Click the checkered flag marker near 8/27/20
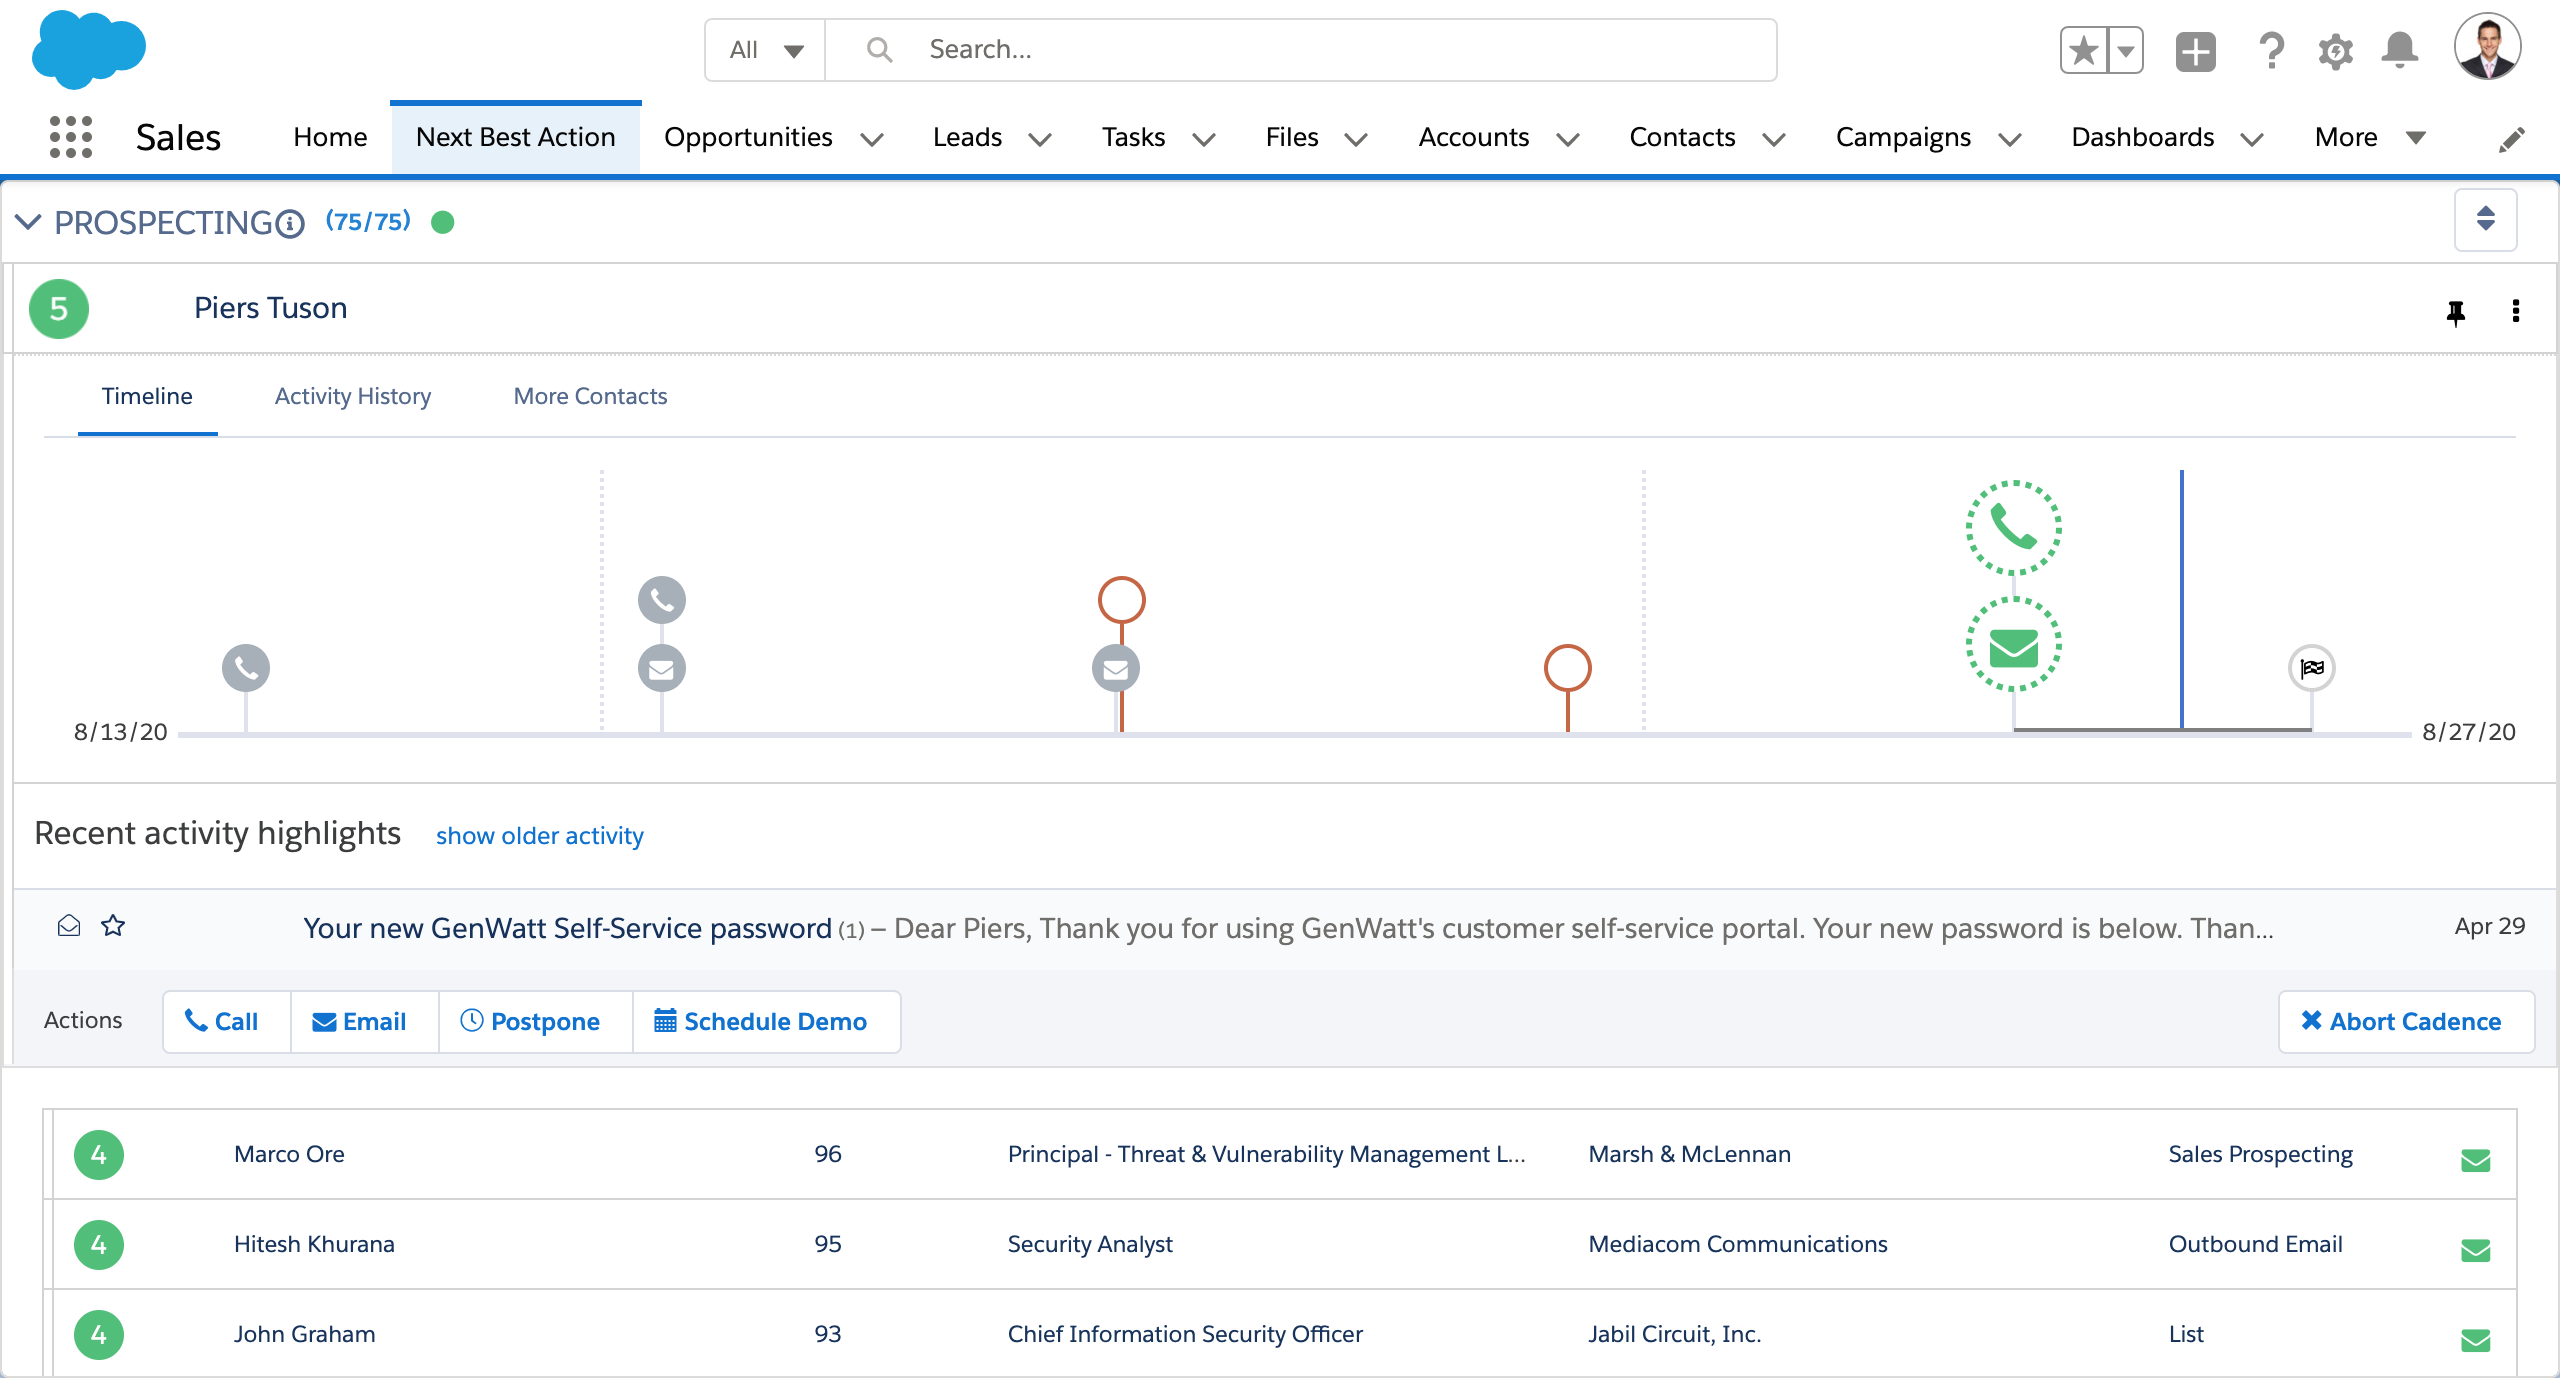2560x1378 pixels. [x=2312, y=668]
